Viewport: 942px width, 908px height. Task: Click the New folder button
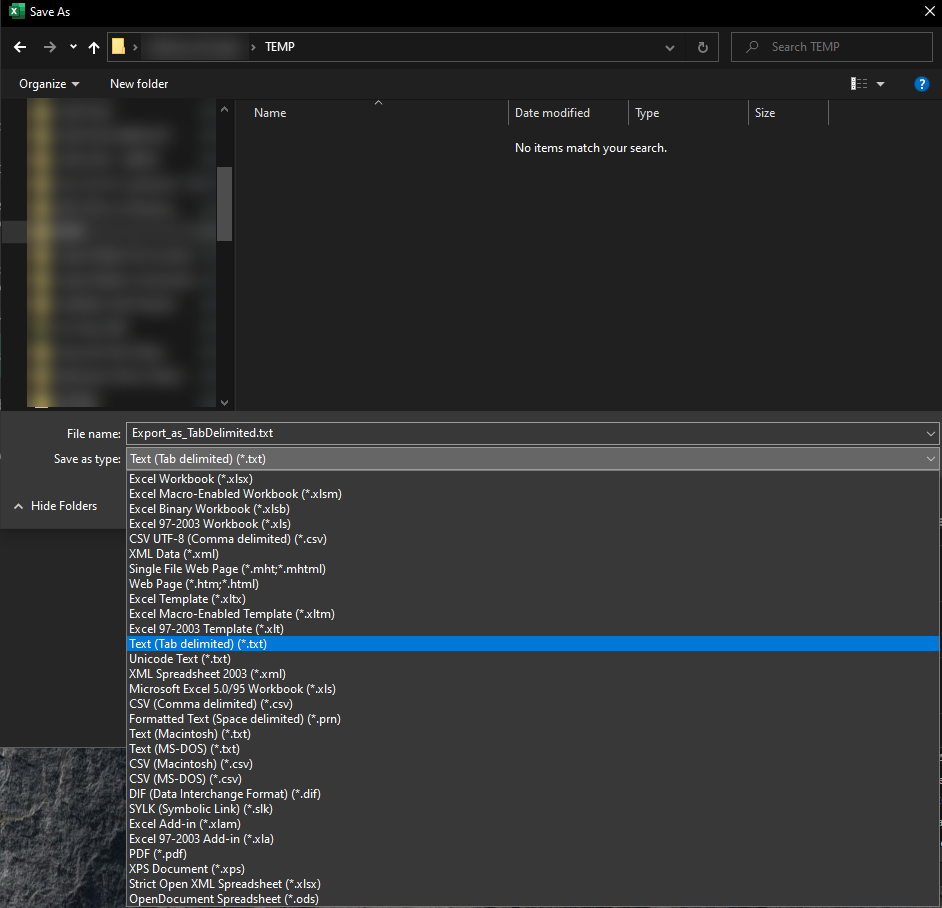click(139, 84)
